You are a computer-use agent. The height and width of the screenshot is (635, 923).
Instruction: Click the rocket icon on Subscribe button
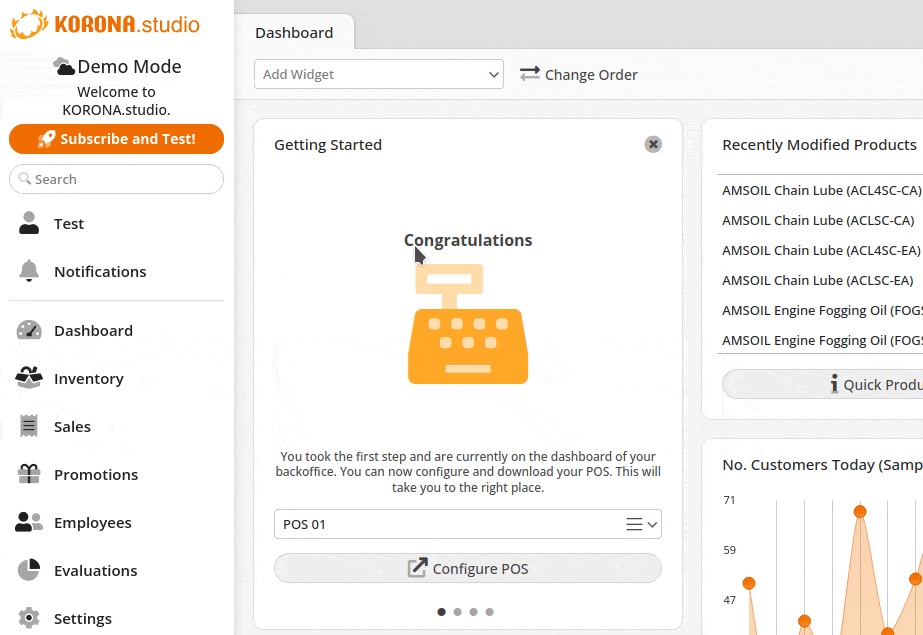(x=47, y=139)
